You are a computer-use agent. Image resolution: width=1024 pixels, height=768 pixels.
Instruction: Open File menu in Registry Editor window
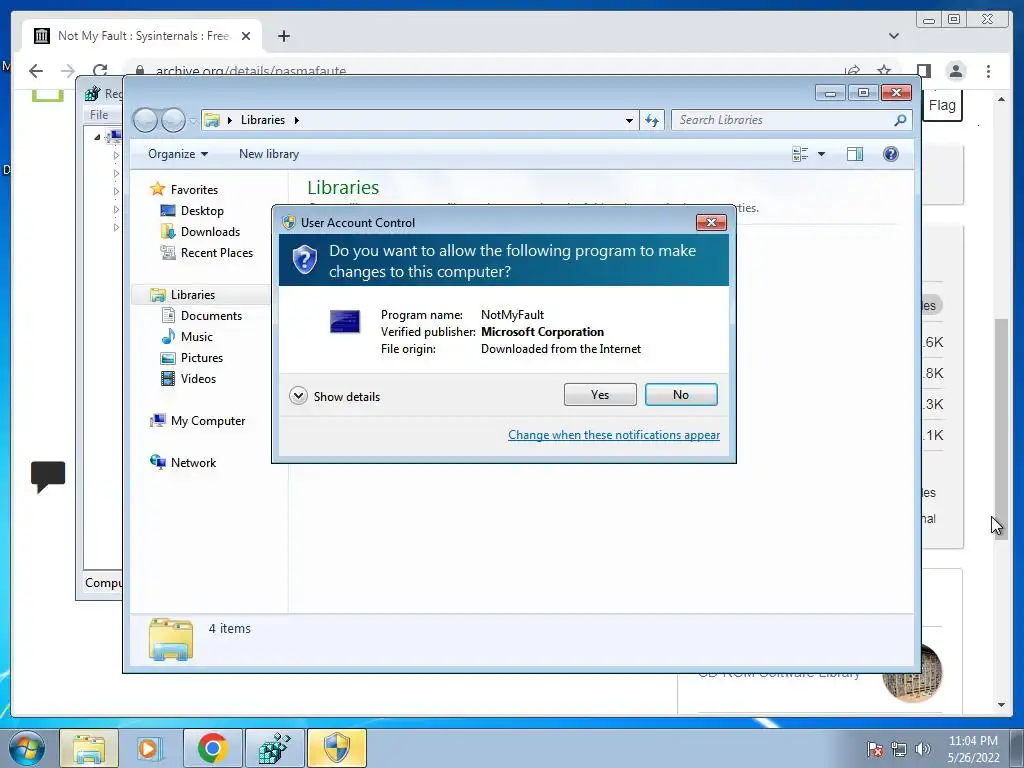click(x=99, y=115)
